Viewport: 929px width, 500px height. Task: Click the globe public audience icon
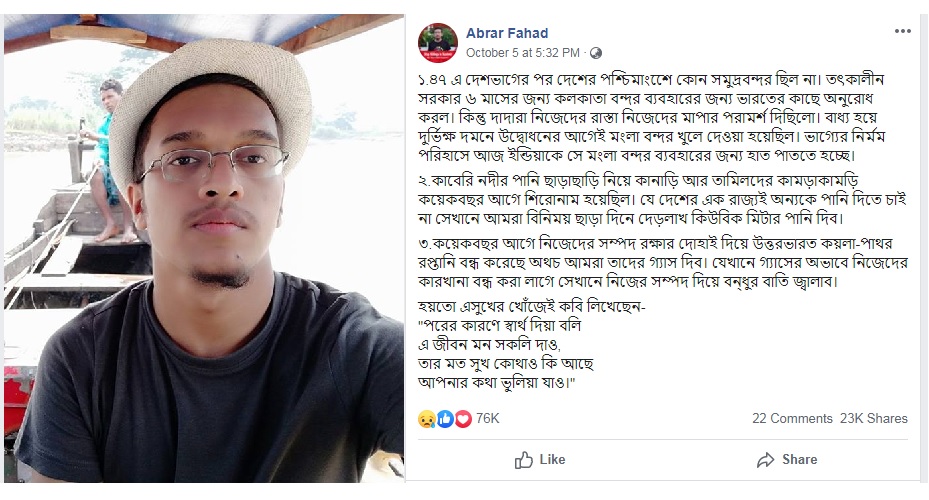(x=596, y=53)
